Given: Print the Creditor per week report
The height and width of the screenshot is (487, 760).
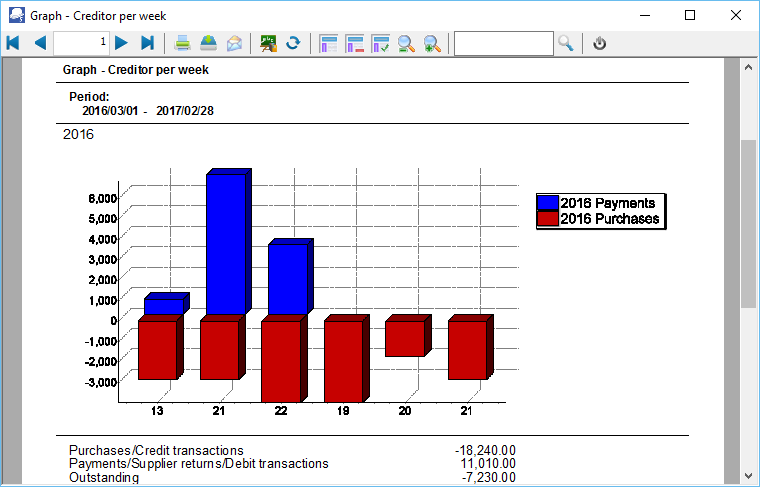Looking at the screenshot, I should coord(183,43).
